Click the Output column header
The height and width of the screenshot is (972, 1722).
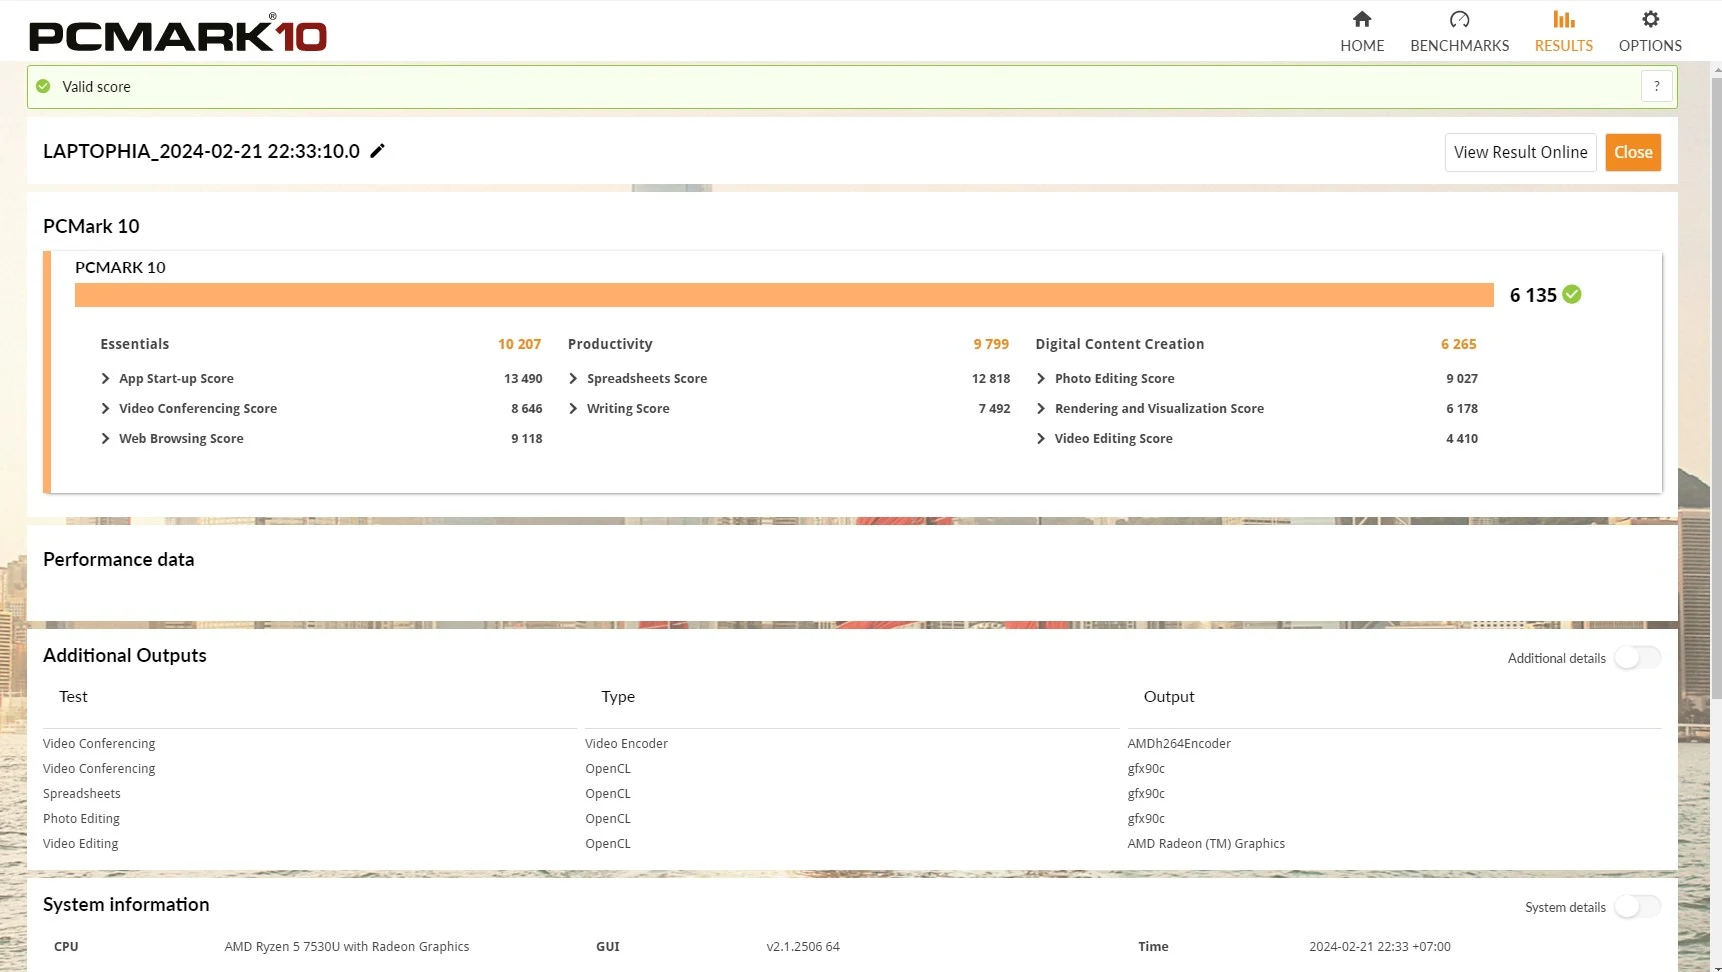tap(1169, 697)
